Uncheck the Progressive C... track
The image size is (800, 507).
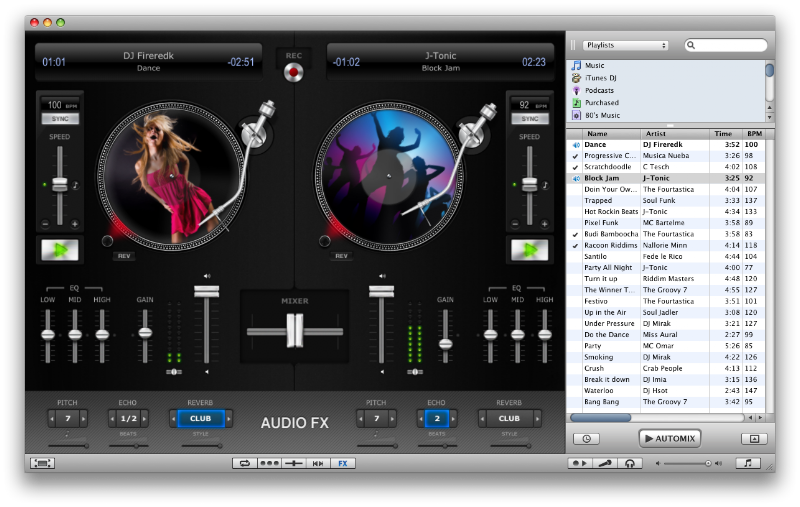(576, 156)
